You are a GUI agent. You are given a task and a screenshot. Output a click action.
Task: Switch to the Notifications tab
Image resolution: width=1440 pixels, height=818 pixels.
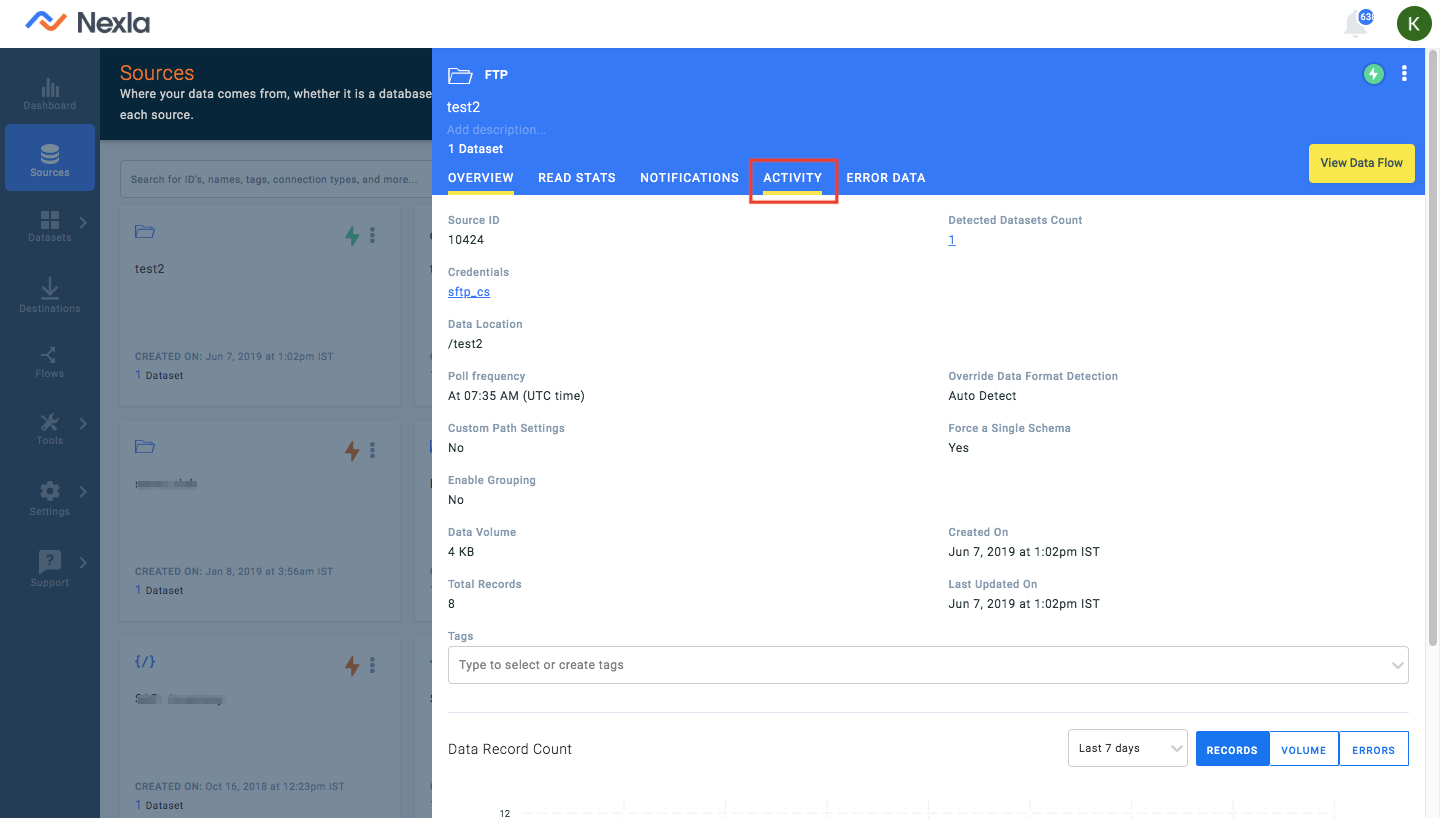coord(689,178)
